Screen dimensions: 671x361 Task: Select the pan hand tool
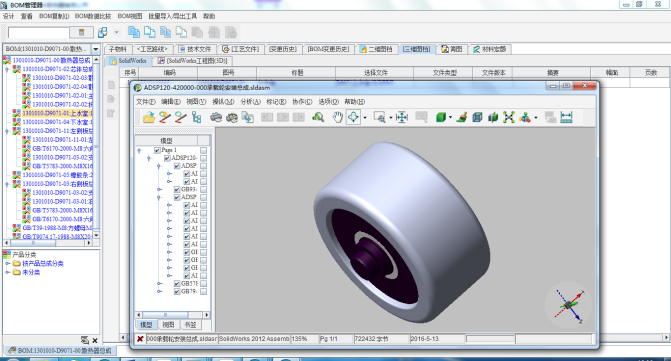[x=338, y=117]
